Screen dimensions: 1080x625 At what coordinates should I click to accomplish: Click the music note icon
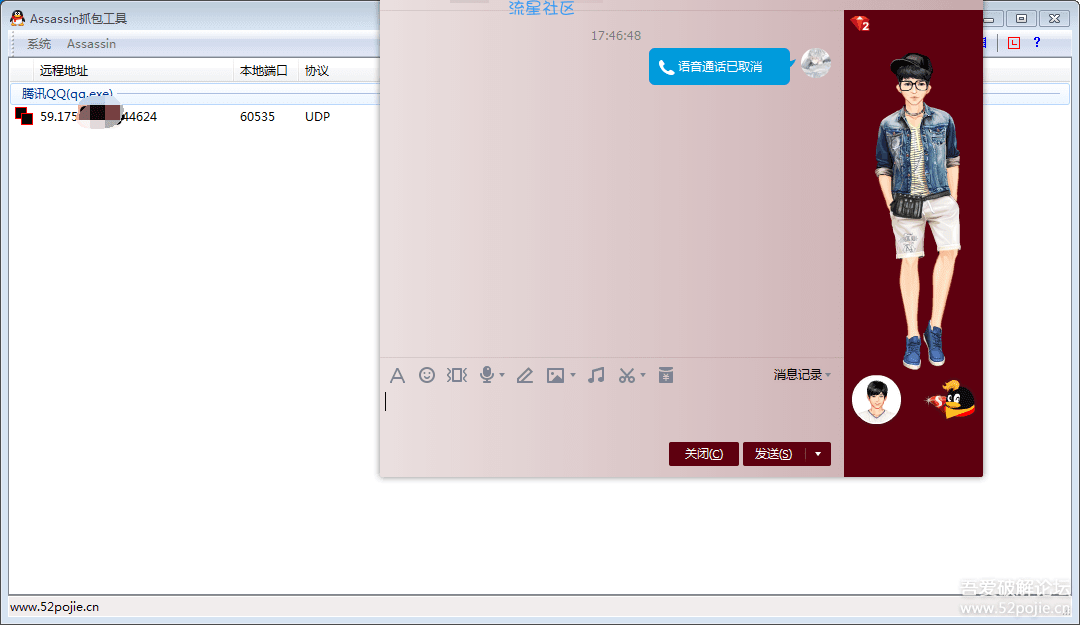click(596, 375)
